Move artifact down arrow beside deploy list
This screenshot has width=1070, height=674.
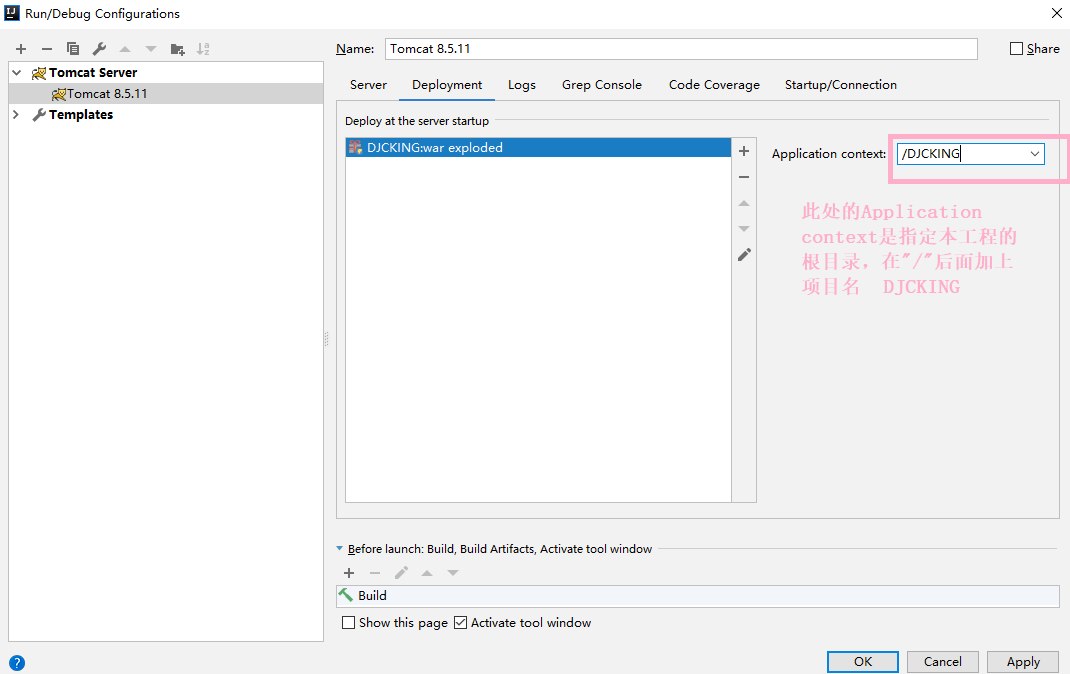click(x=744, y=229)
